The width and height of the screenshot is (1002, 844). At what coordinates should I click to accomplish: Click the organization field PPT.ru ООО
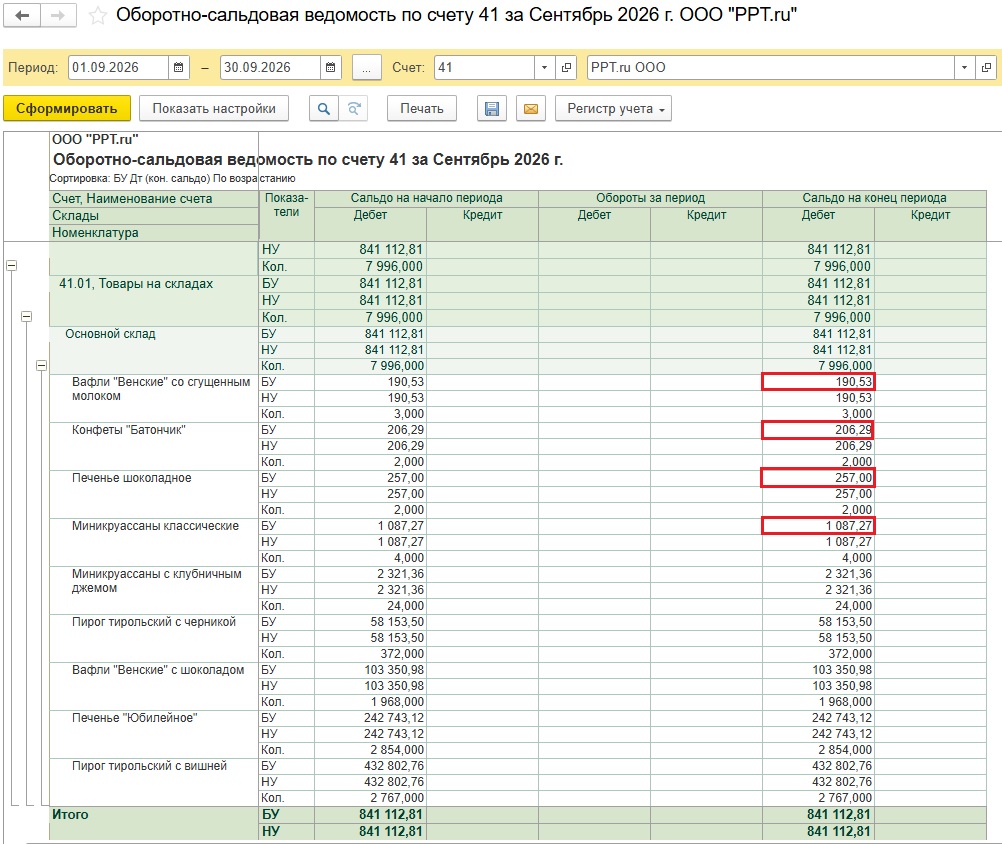771,67
